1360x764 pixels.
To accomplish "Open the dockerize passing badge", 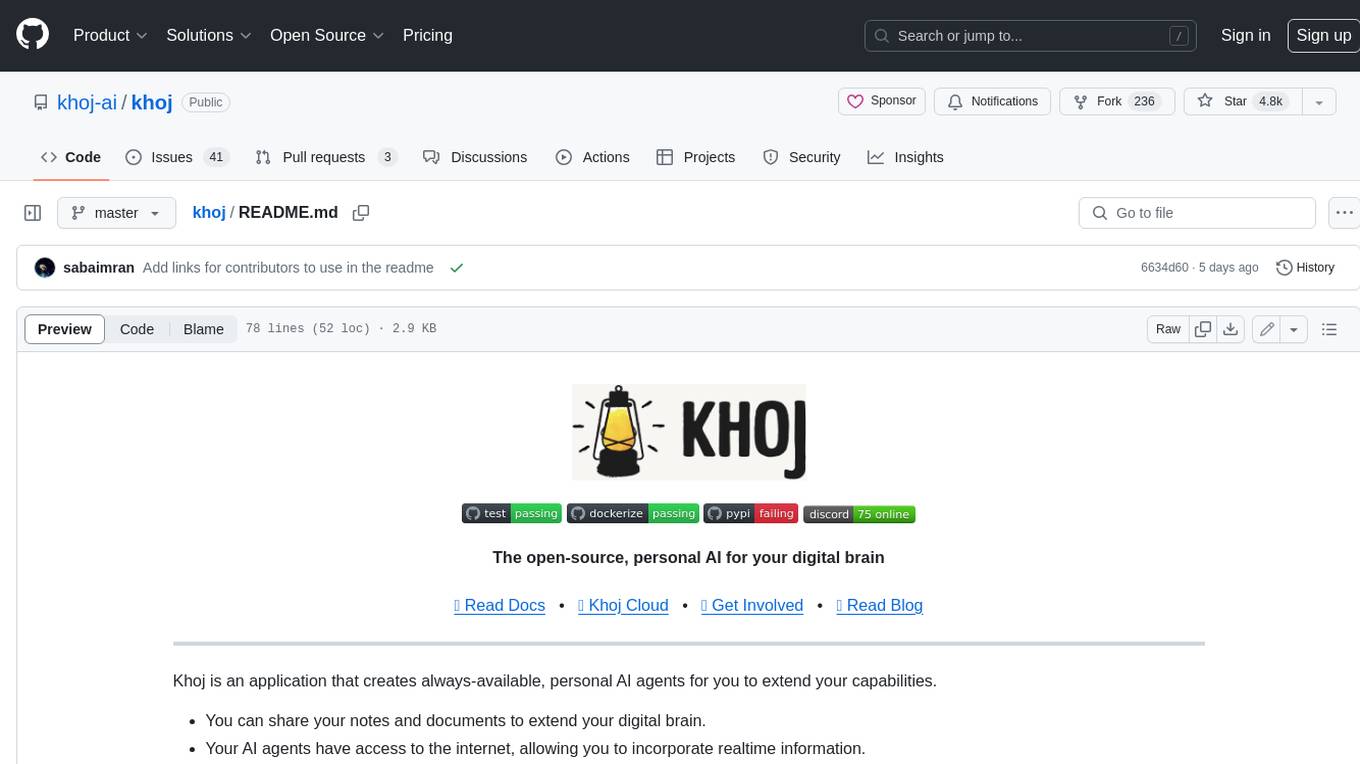I will point(633,514).
